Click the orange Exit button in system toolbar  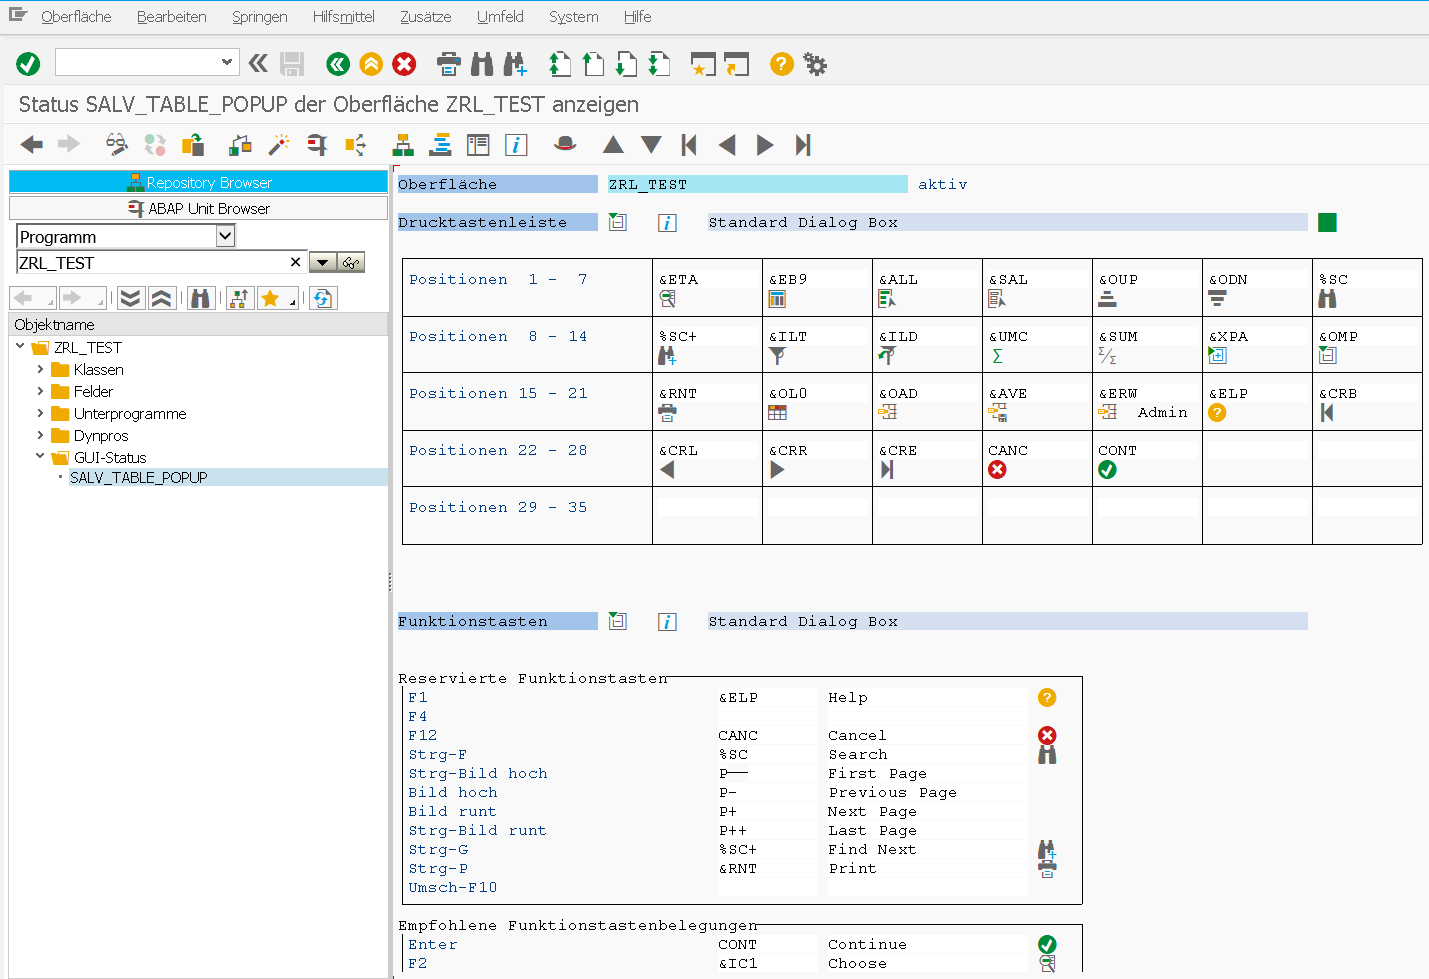[x=371, y=64]
